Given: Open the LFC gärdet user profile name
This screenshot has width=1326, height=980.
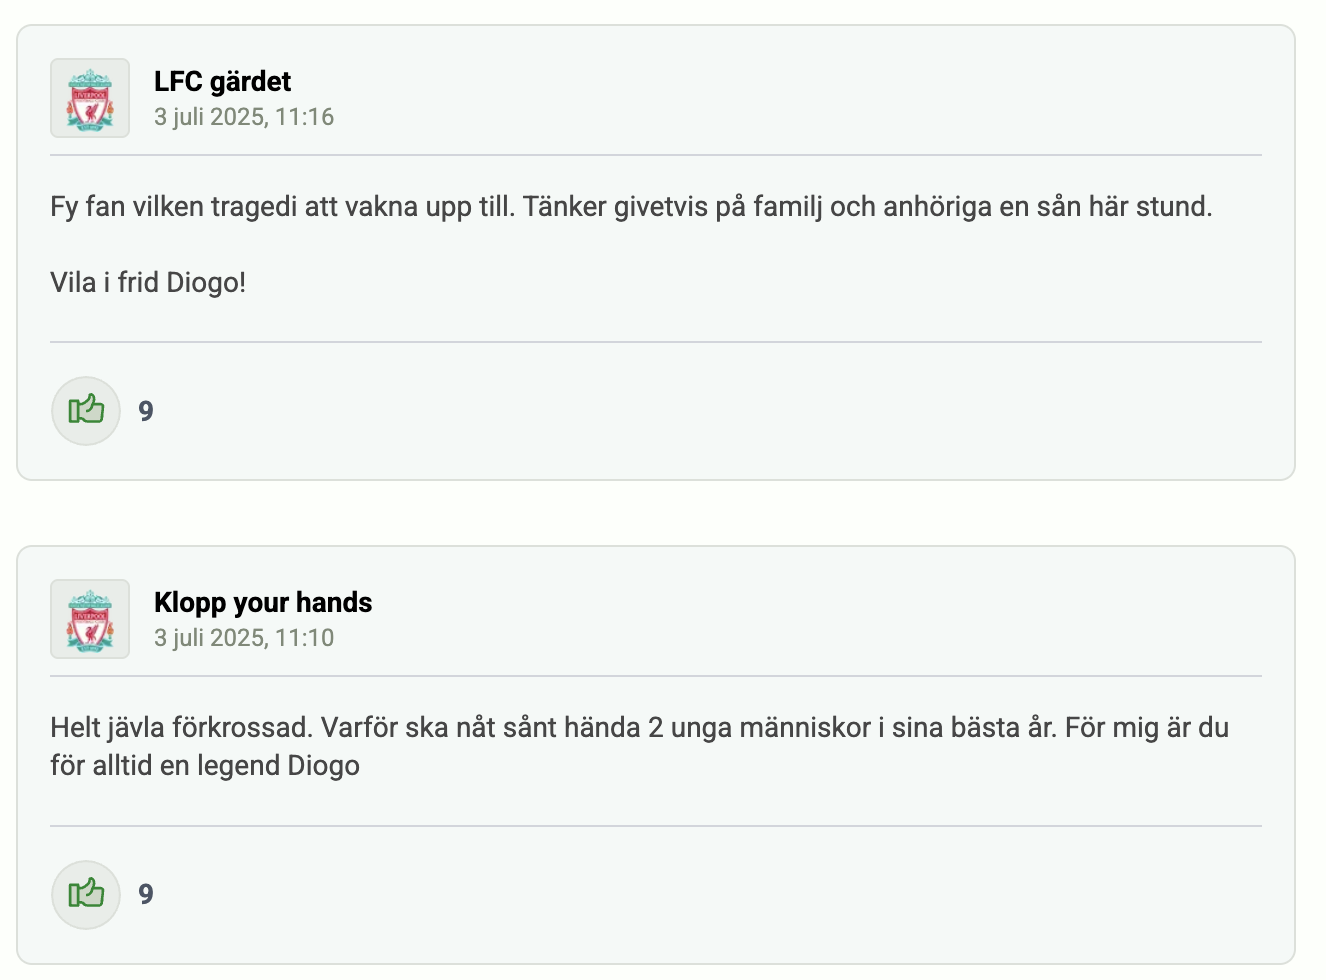Looking at the screenshot, I should (x=222, y=81).
